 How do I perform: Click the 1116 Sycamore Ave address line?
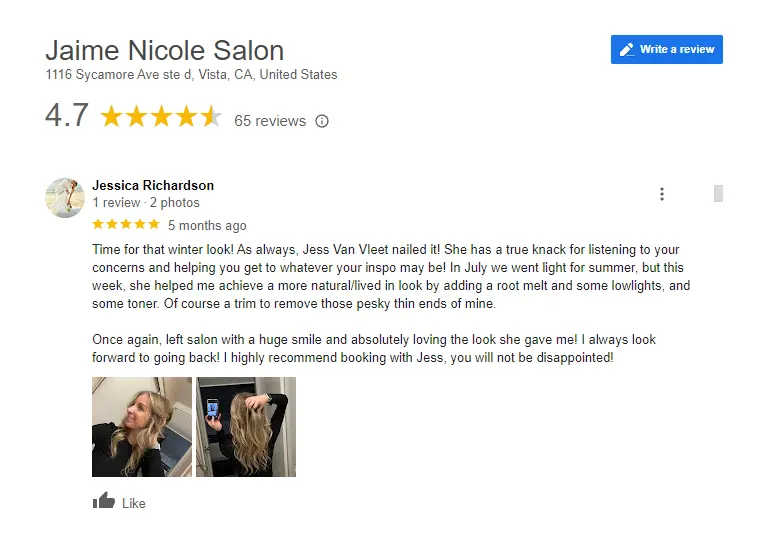tap(191, 75)
